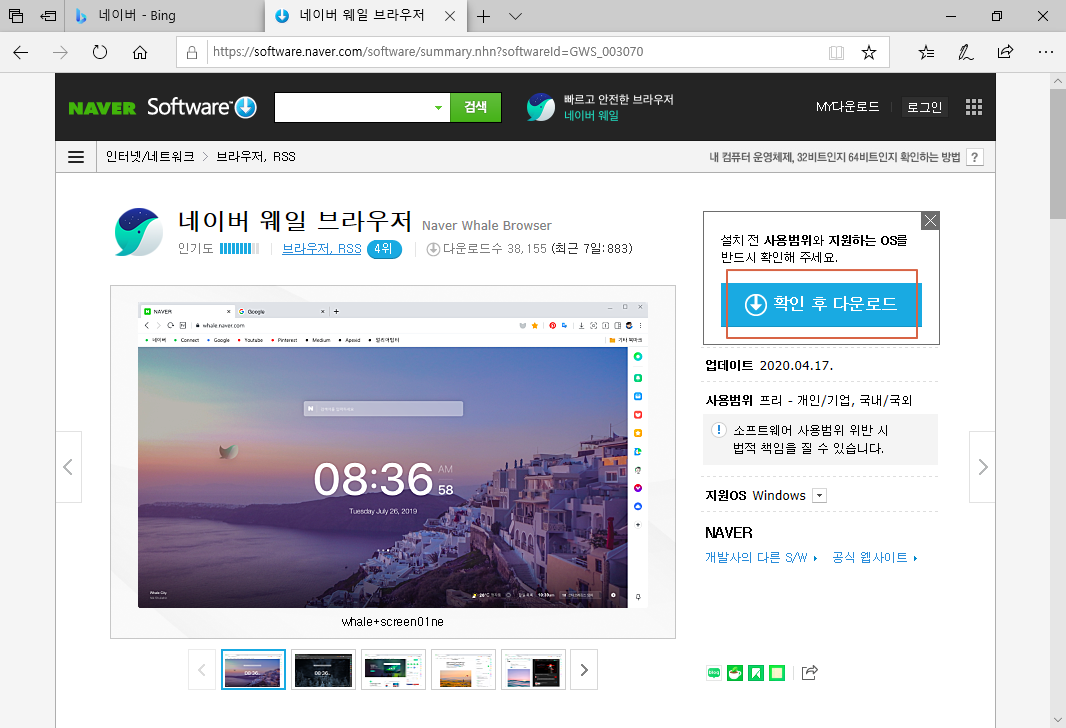Click the browser address bar URL
The height and width of the screenshot is (728, 1066).
pos(428,52)
